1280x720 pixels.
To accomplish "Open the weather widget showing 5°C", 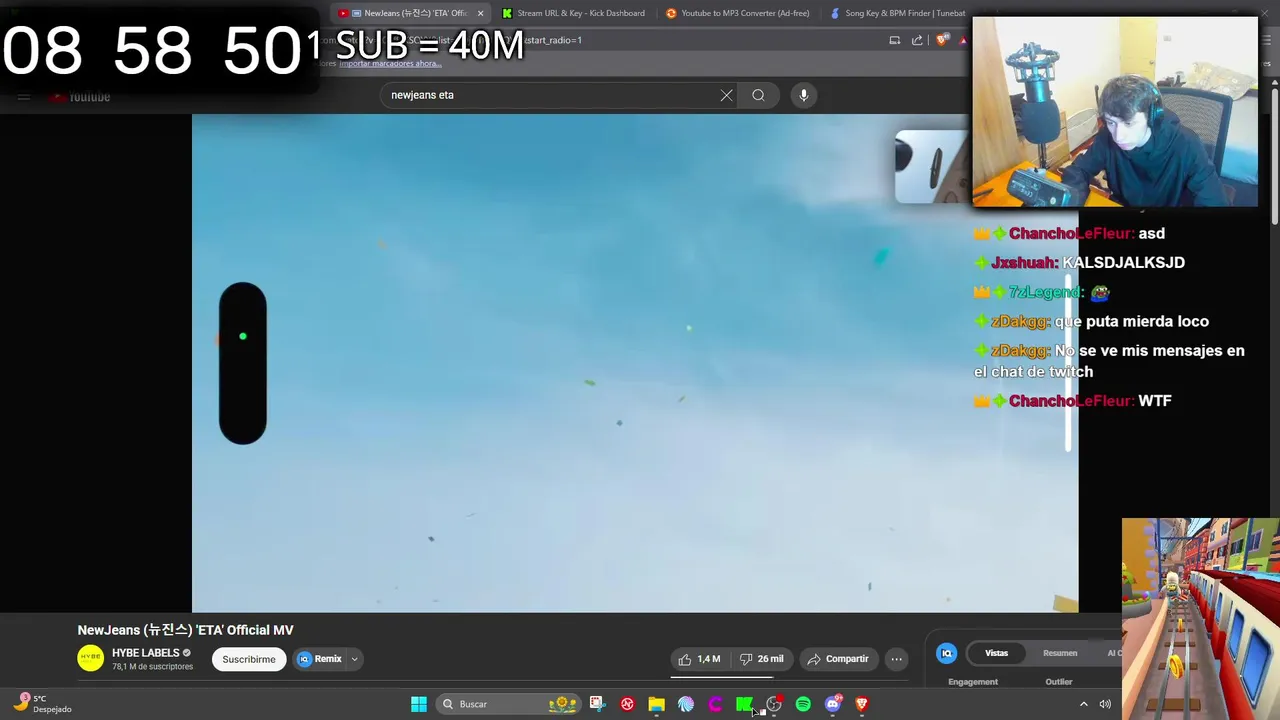I will tap(44, 704).
